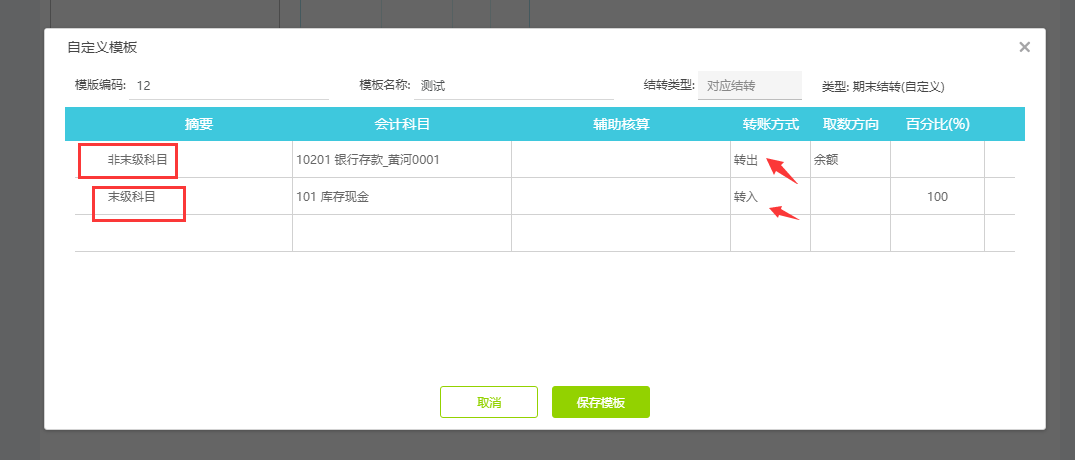Click the 转账方式 column header
Image resolution: width=1075 pixels, height=460 pixels.
[x=770, y=124]
